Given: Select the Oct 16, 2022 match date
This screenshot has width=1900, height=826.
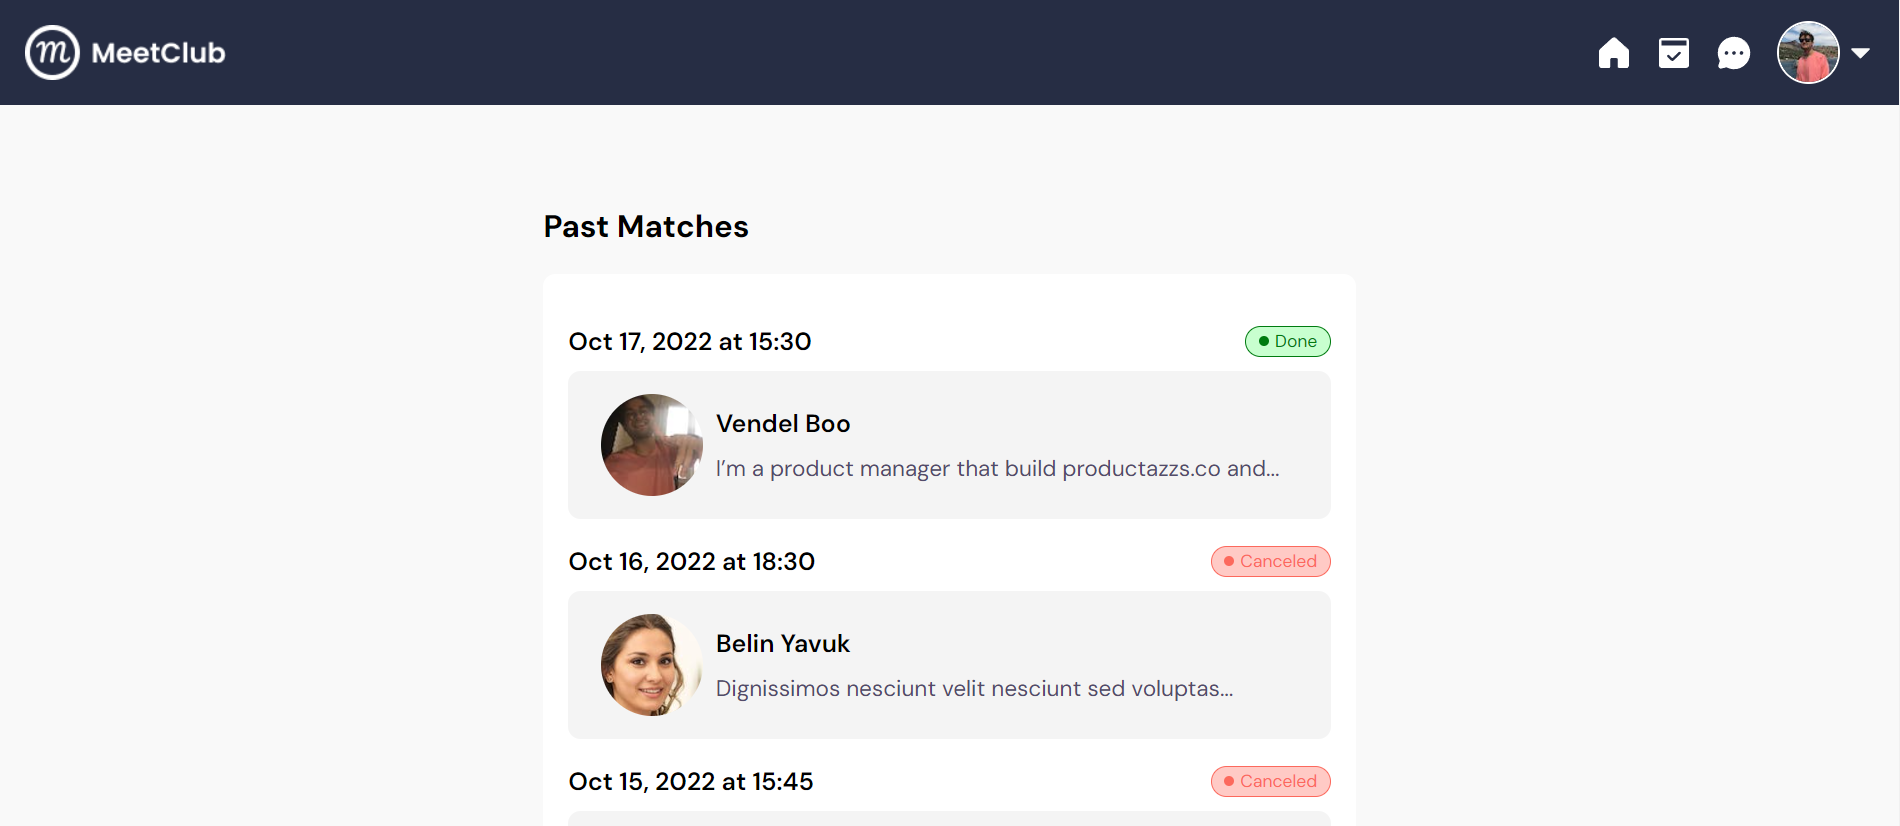Looking at the screenshot, I should (x=692, y=562).
